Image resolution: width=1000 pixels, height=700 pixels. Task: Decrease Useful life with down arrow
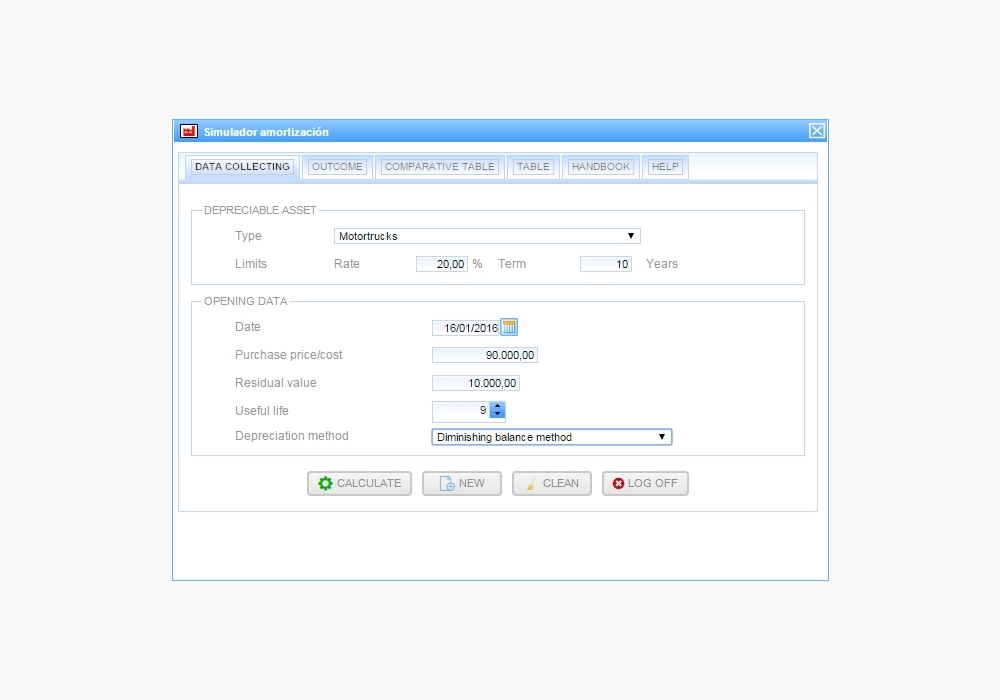click(498, 415)
